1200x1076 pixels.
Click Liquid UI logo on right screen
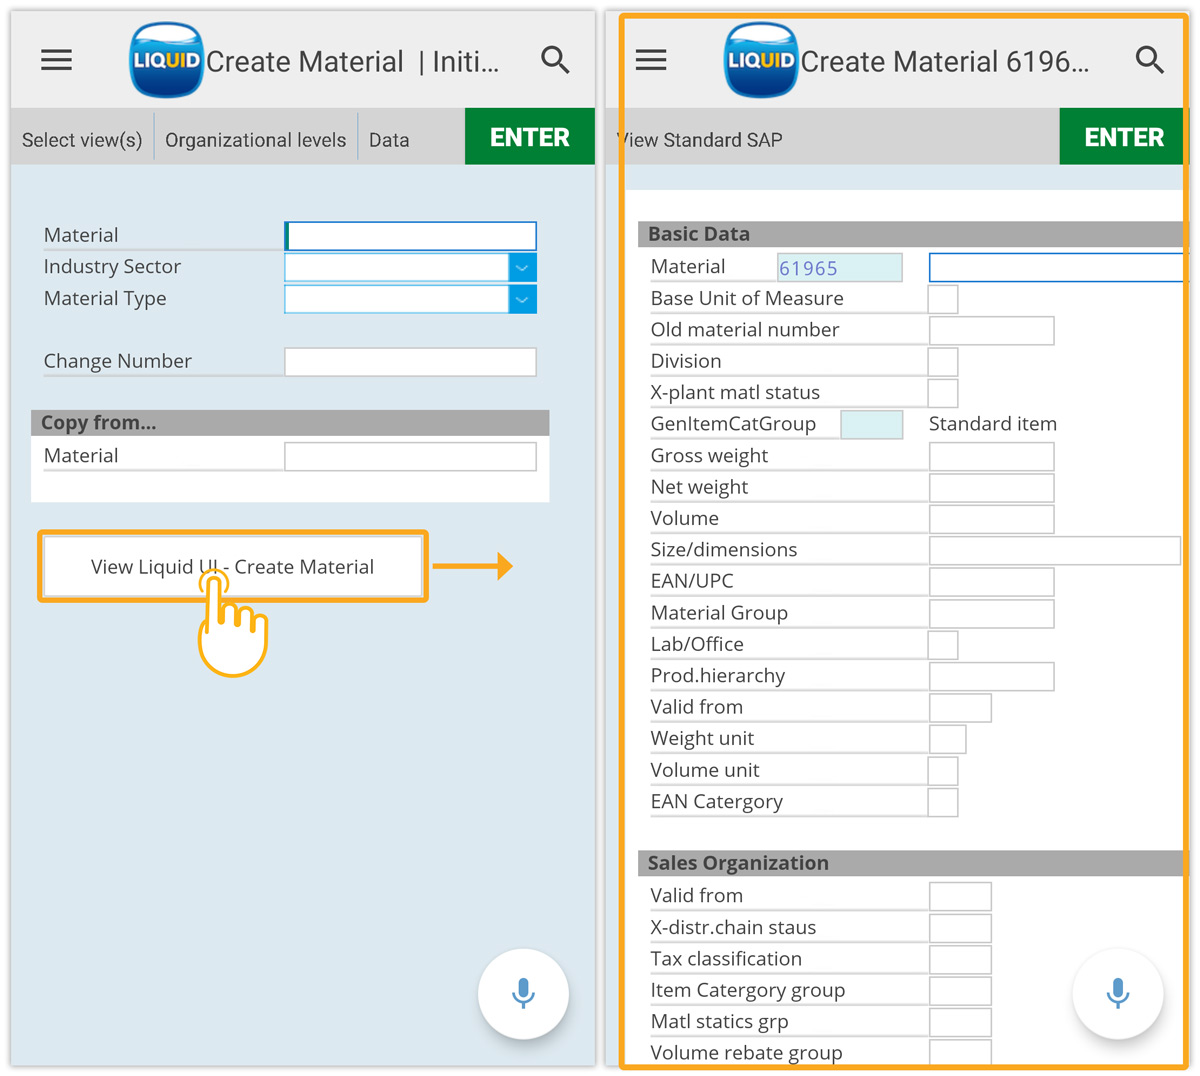[x=761, y=61]
